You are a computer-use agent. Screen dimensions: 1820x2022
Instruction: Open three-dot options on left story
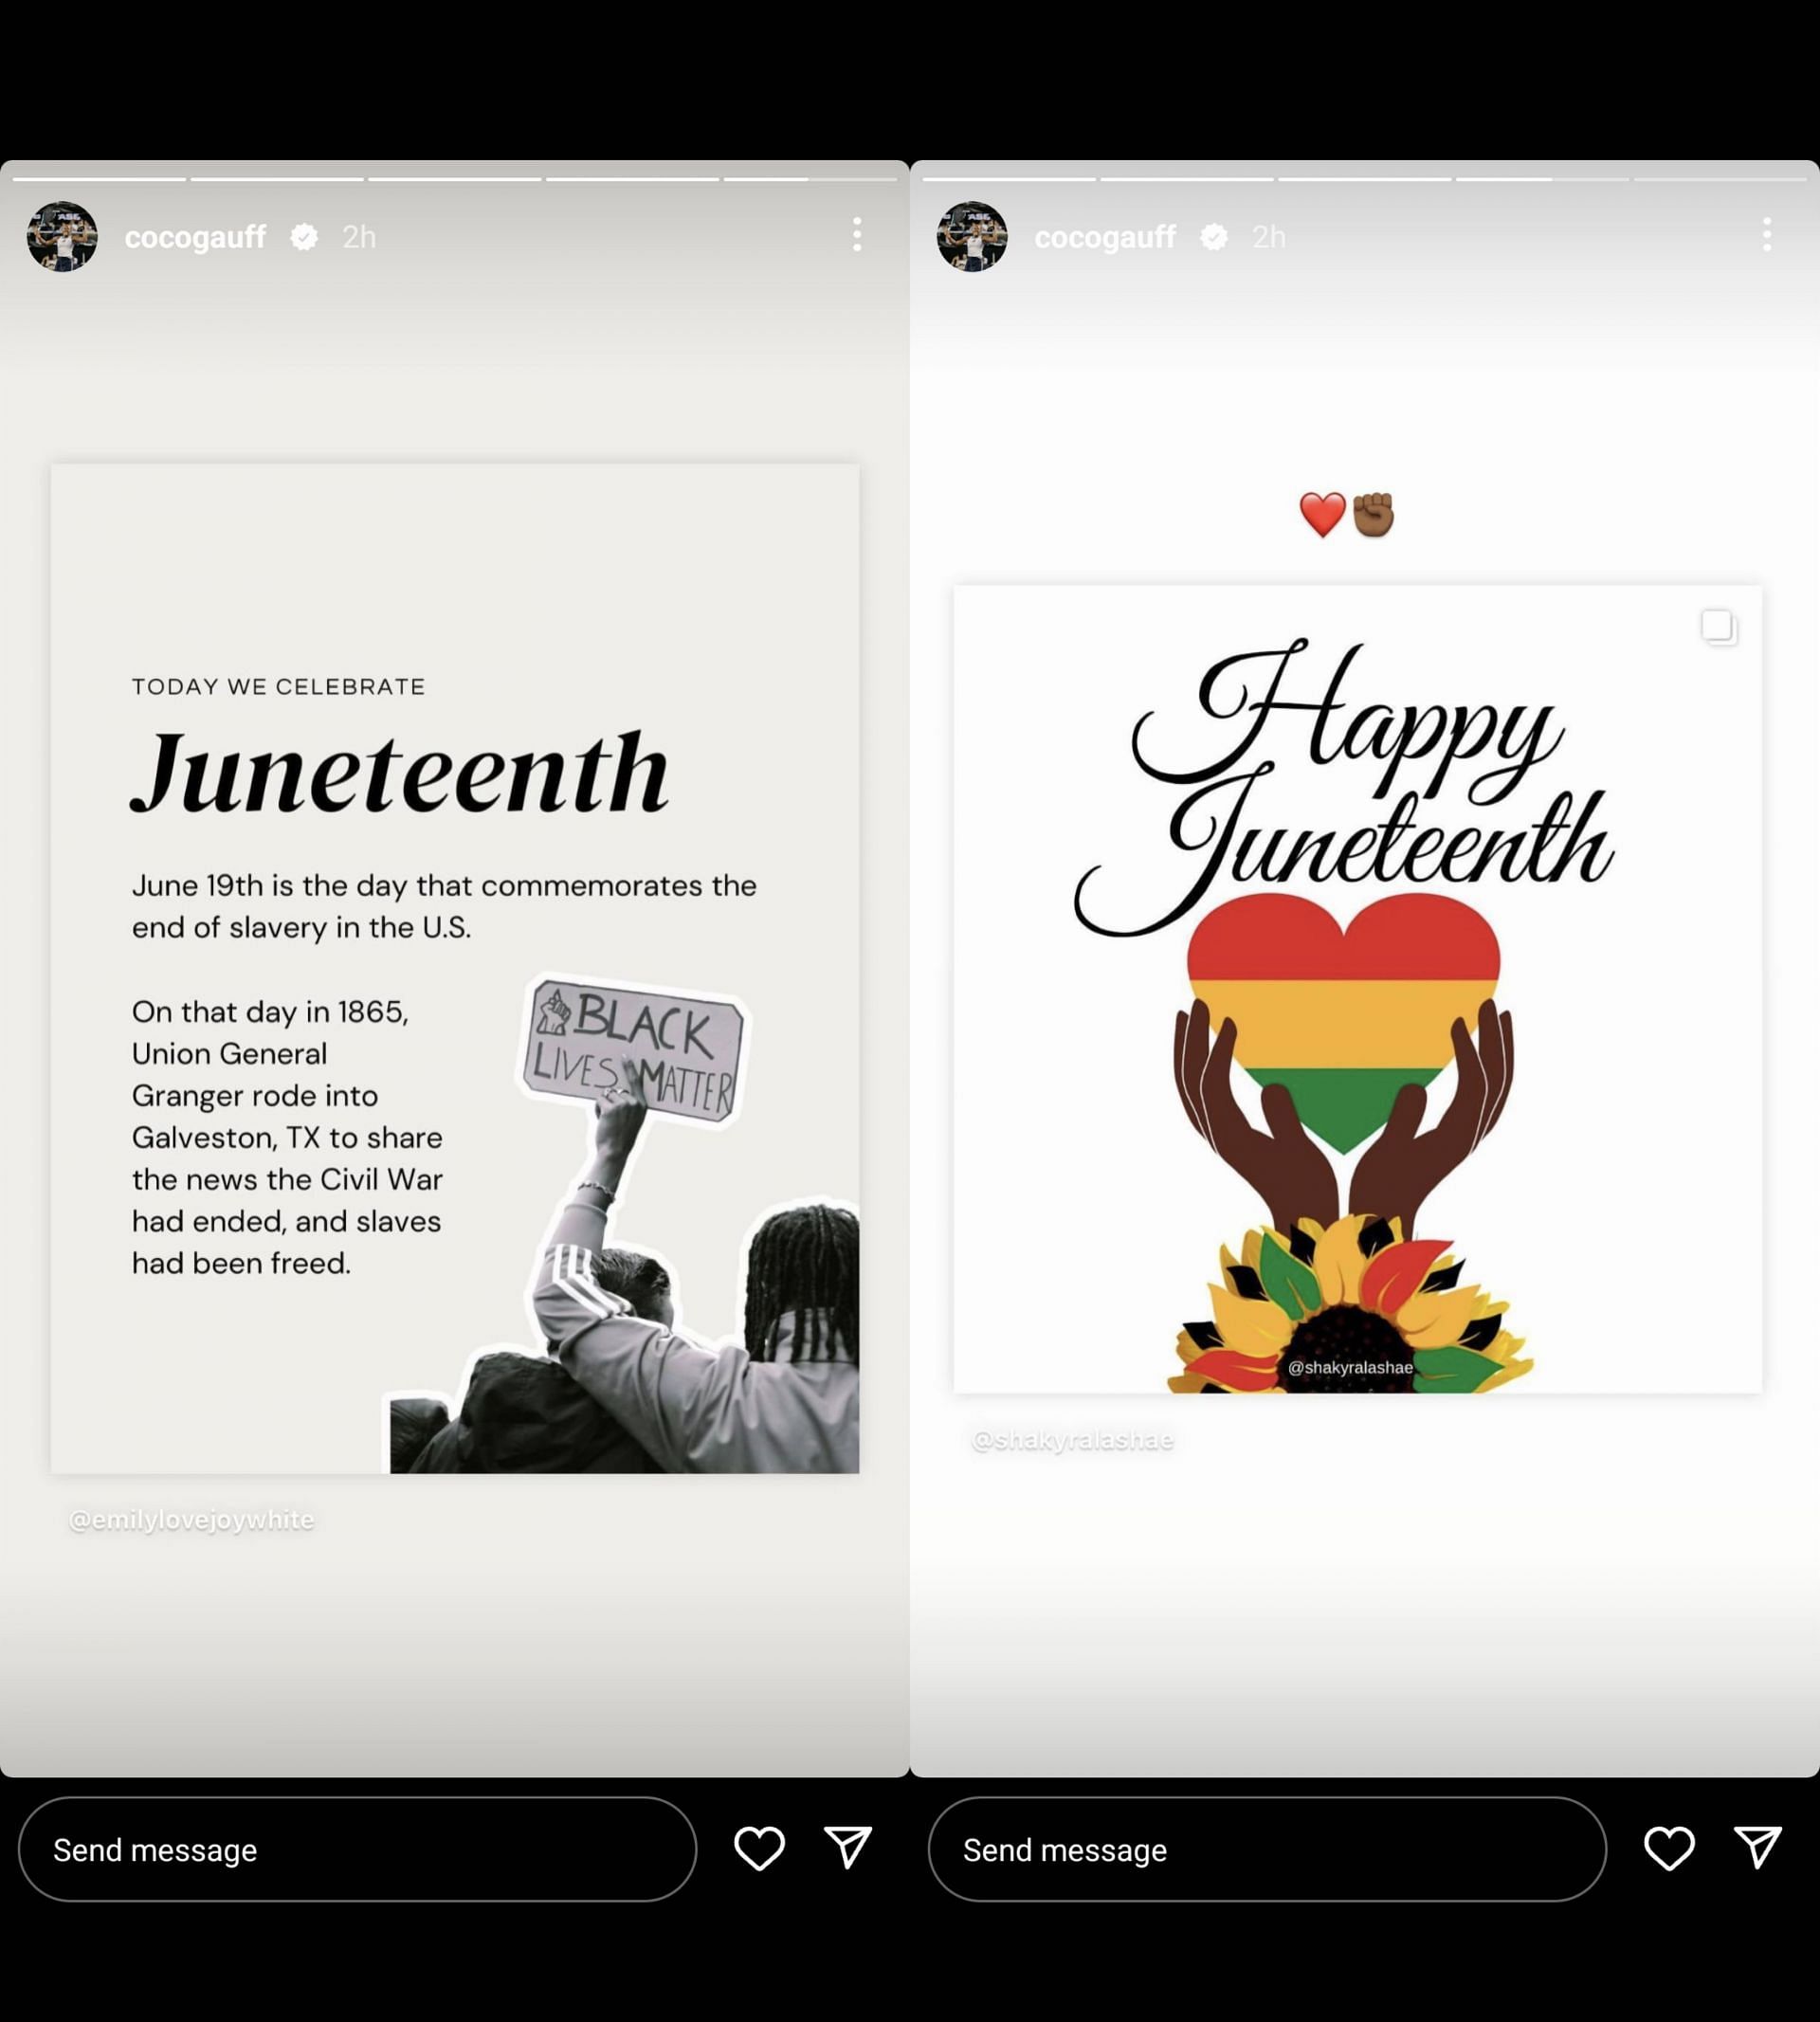pos(857,235)
